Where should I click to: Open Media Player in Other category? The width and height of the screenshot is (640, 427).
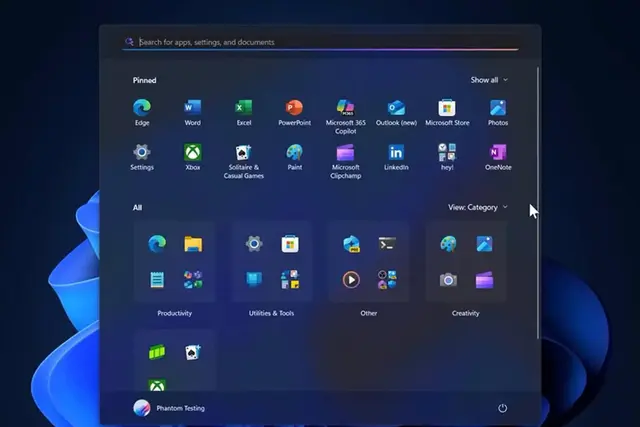coord(351,280)
